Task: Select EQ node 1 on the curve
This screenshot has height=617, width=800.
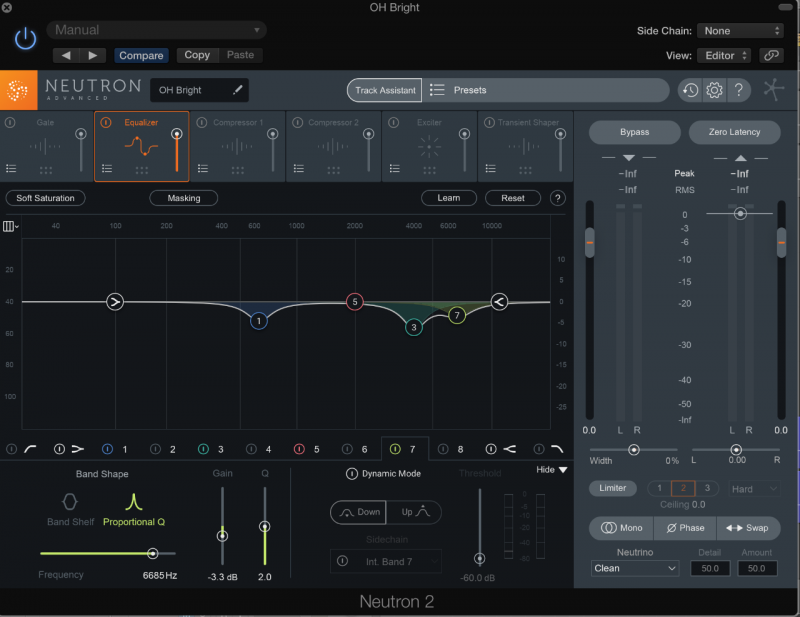Action: click(259, 321)
